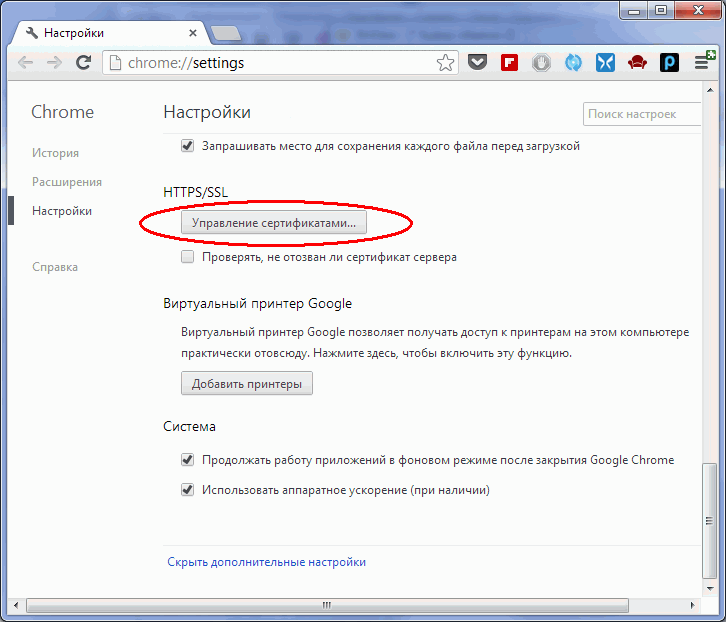Select 'Расширения' in the sidebar

pos(67,182)
